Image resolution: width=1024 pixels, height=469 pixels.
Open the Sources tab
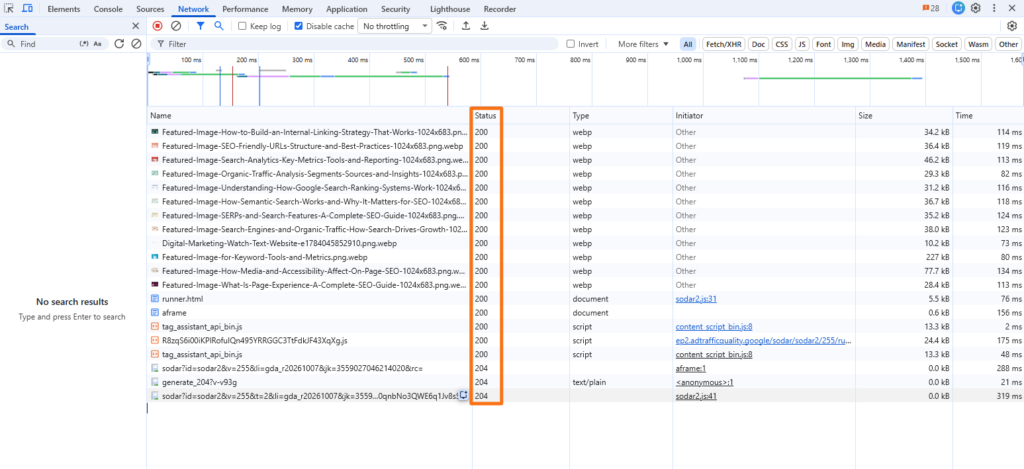pyautogui.click(x=150, y=9)
